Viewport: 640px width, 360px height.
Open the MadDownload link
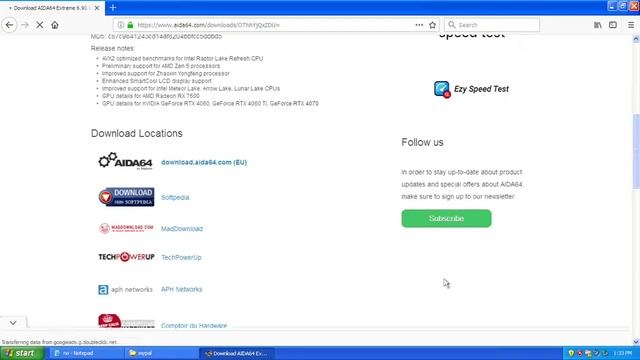click(182, 229)
